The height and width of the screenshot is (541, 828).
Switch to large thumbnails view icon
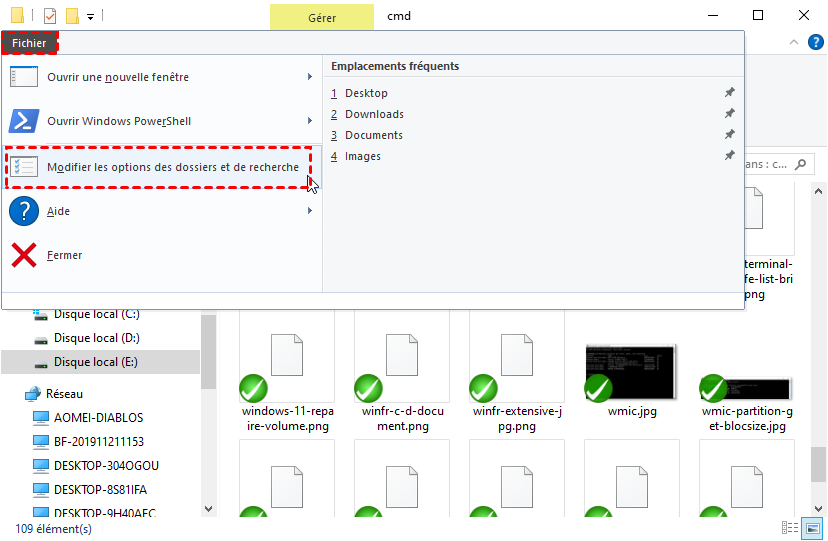[x=811, y=528]
